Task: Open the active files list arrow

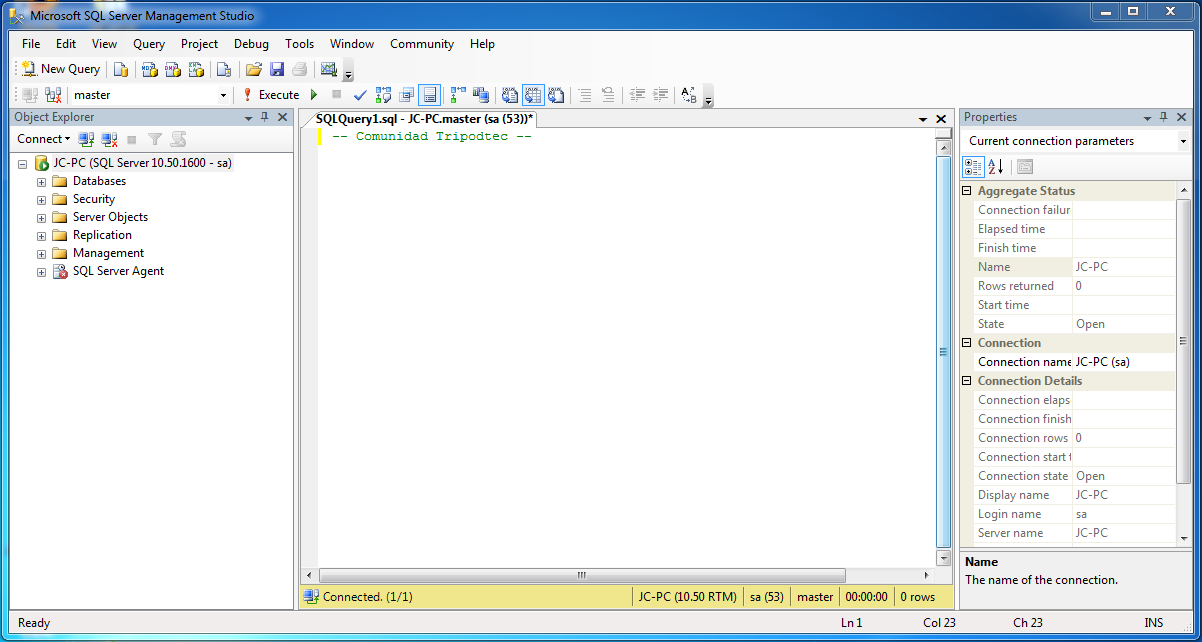Action: tap(923, 119)
